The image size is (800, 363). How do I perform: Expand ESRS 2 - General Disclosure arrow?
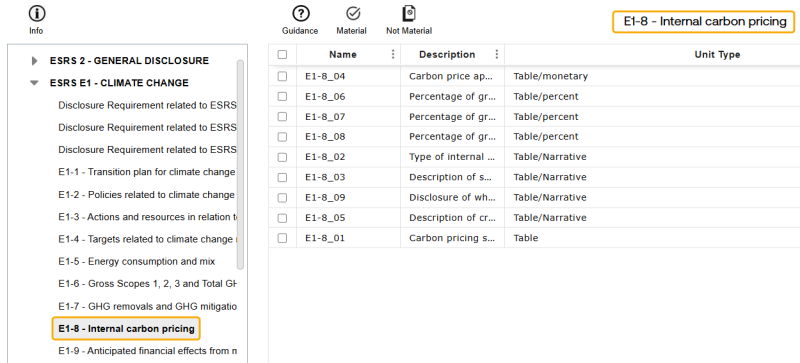click(x=35, y=61)
